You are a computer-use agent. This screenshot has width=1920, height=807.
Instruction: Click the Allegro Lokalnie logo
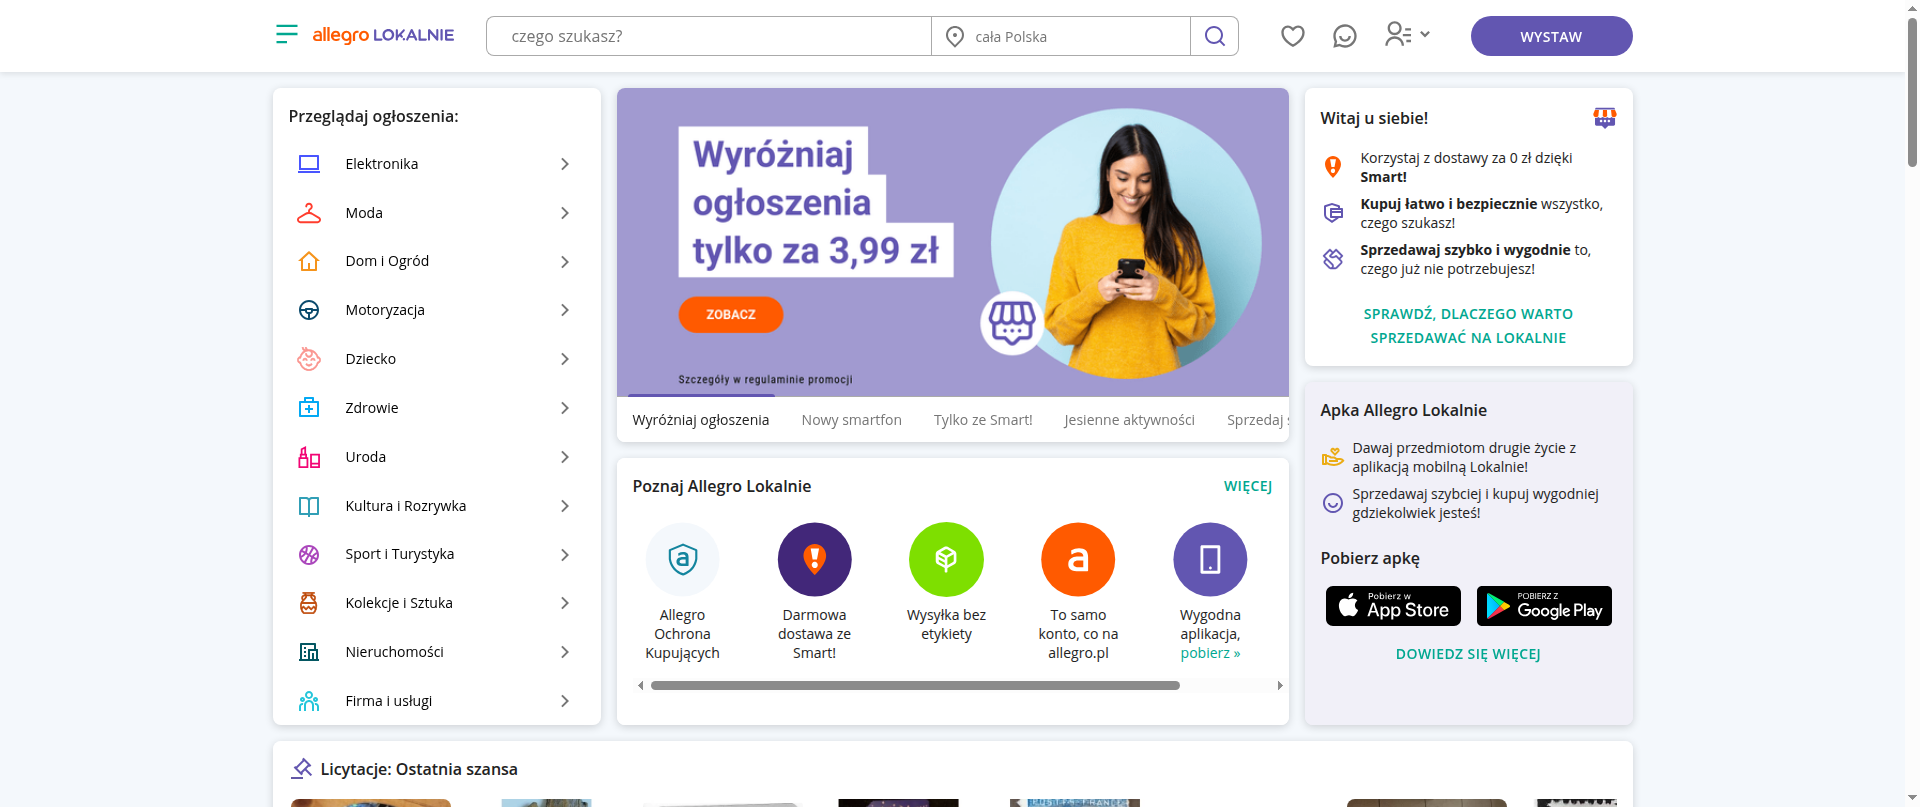coord(383,35)
